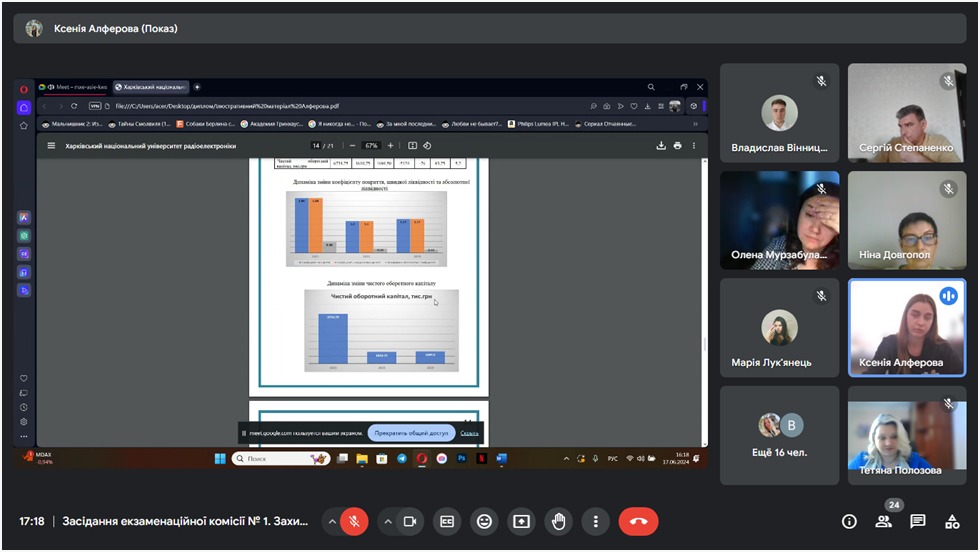Show the participants list with 24 badge

pos(883,521)
